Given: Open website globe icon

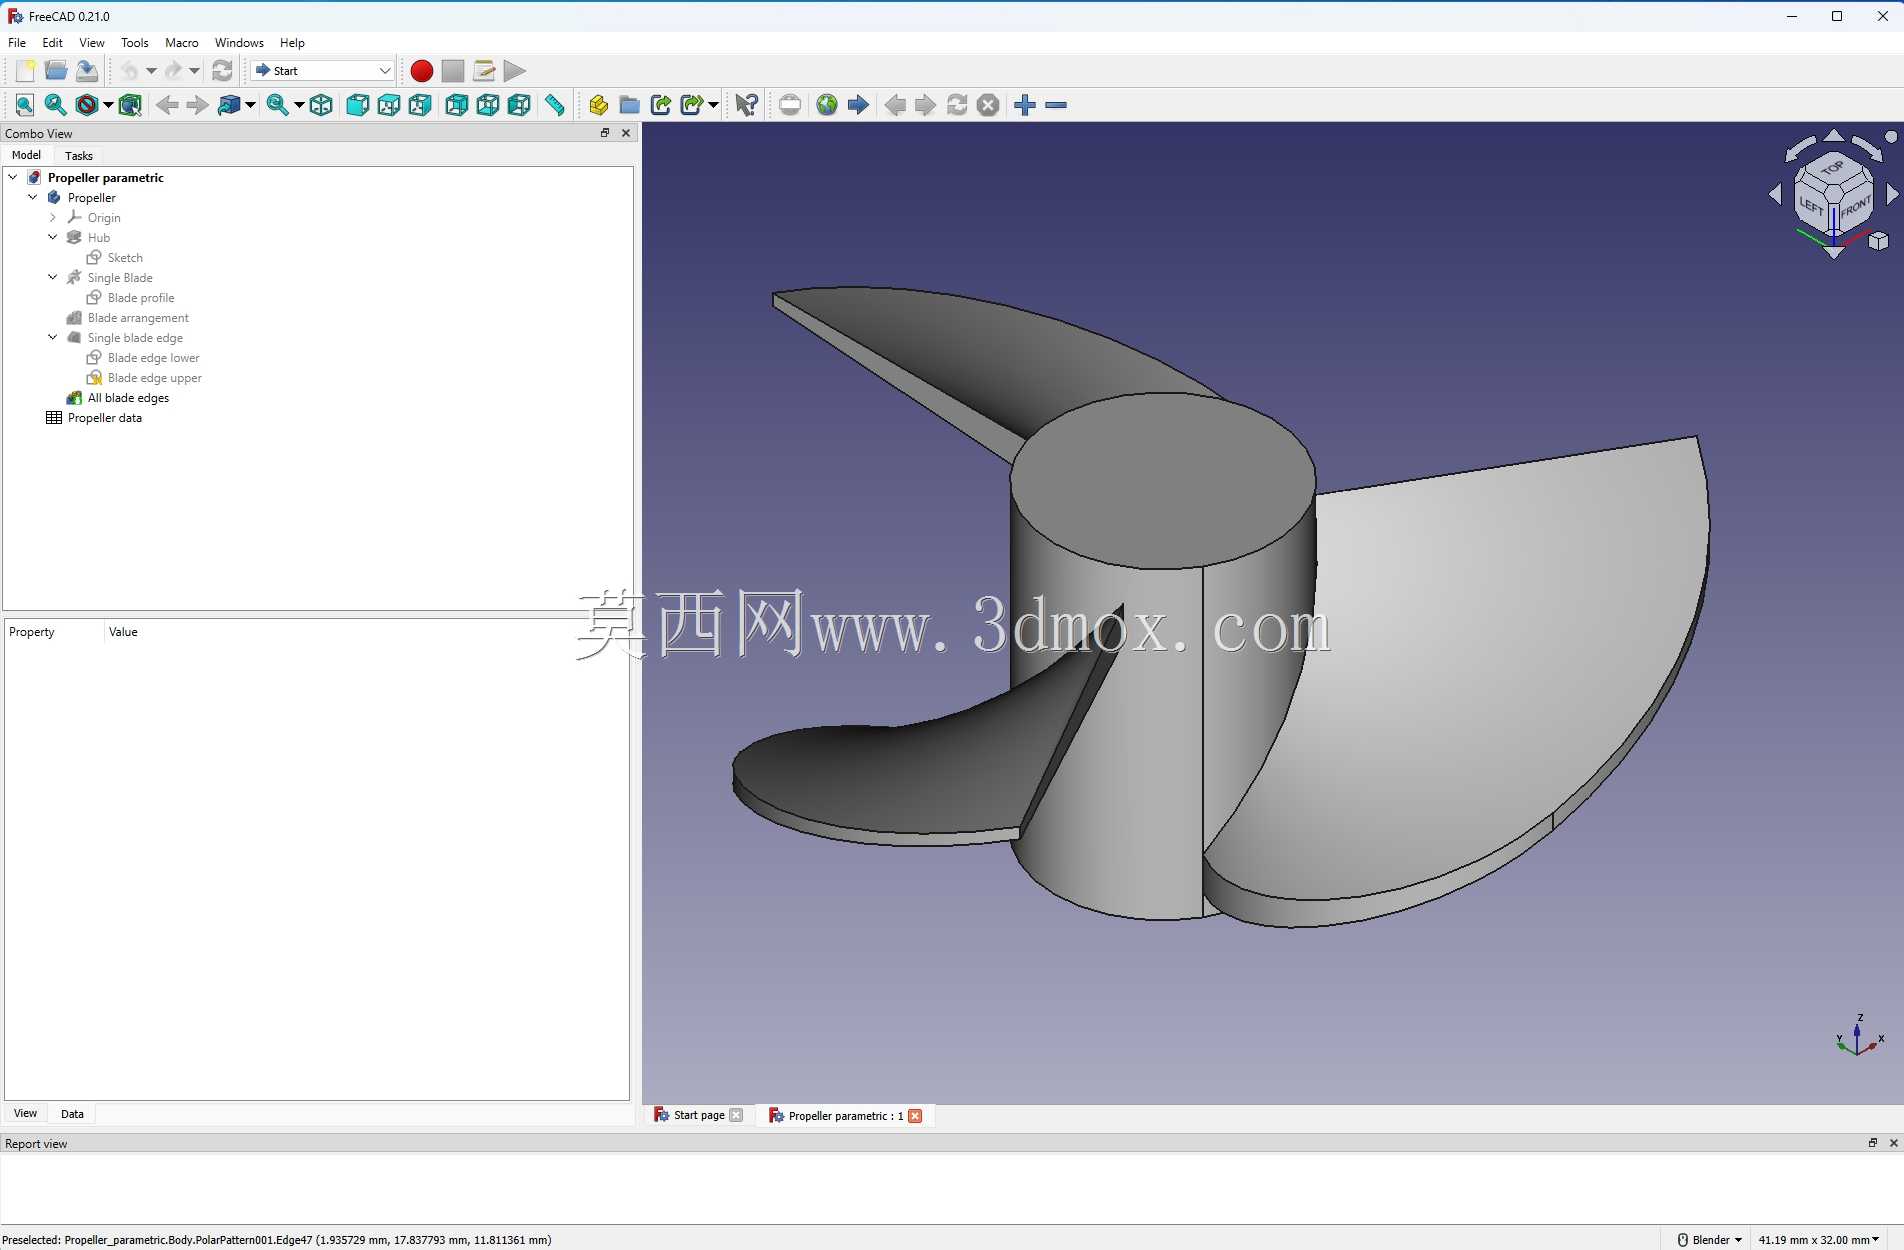Looking at the screenshot, I should click(x=827, y=105).
